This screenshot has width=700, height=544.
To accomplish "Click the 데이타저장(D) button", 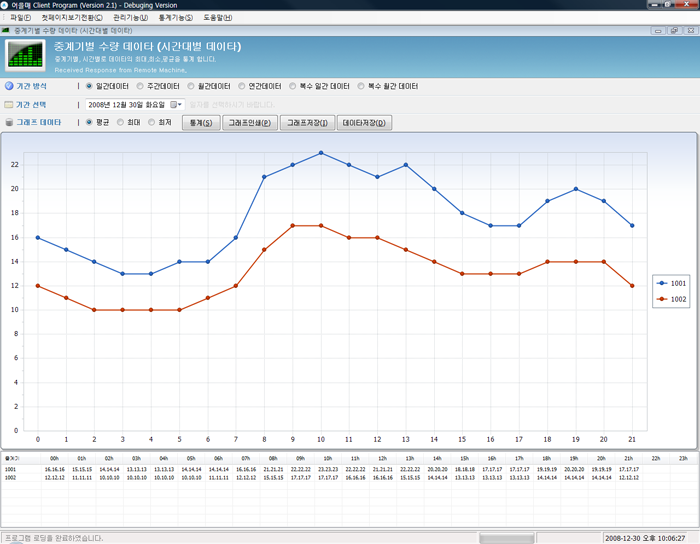I will pos(364,123).
